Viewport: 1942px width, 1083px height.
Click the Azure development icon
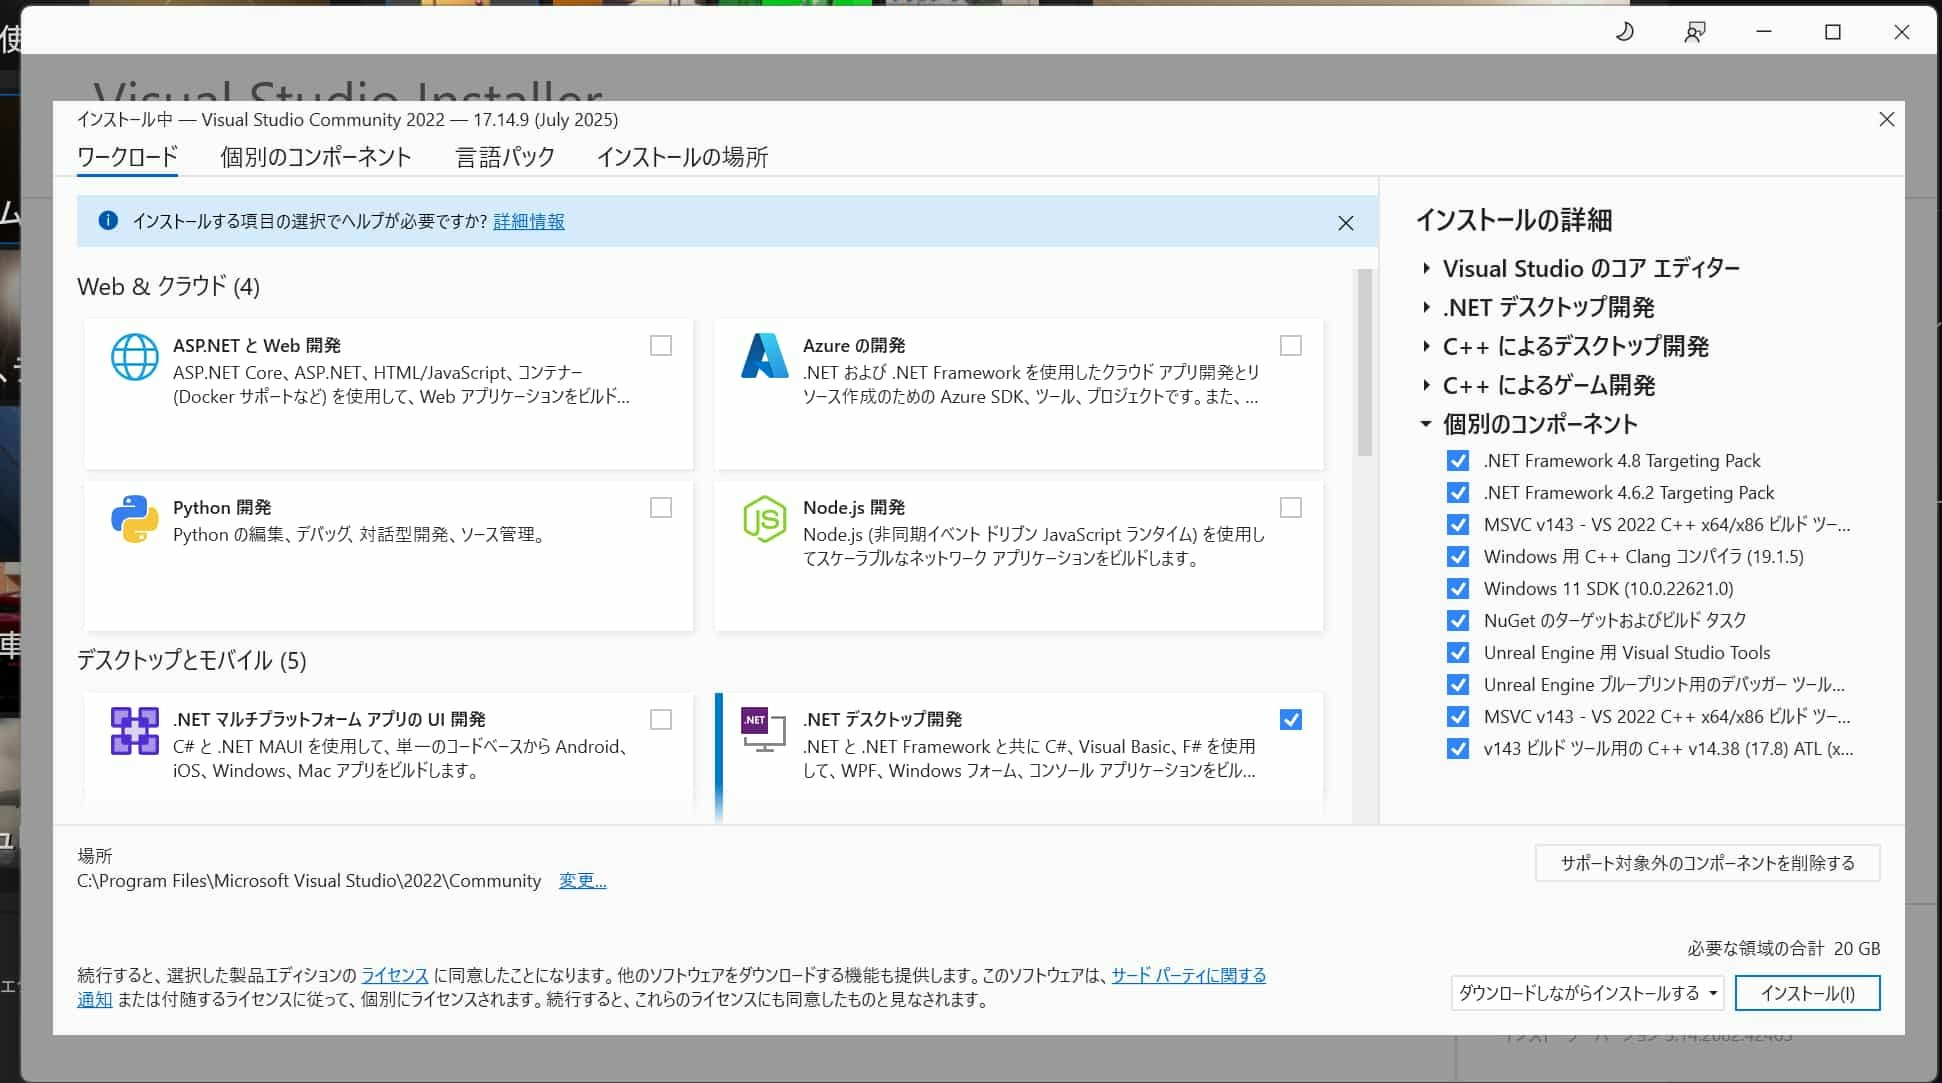(765, 357)
